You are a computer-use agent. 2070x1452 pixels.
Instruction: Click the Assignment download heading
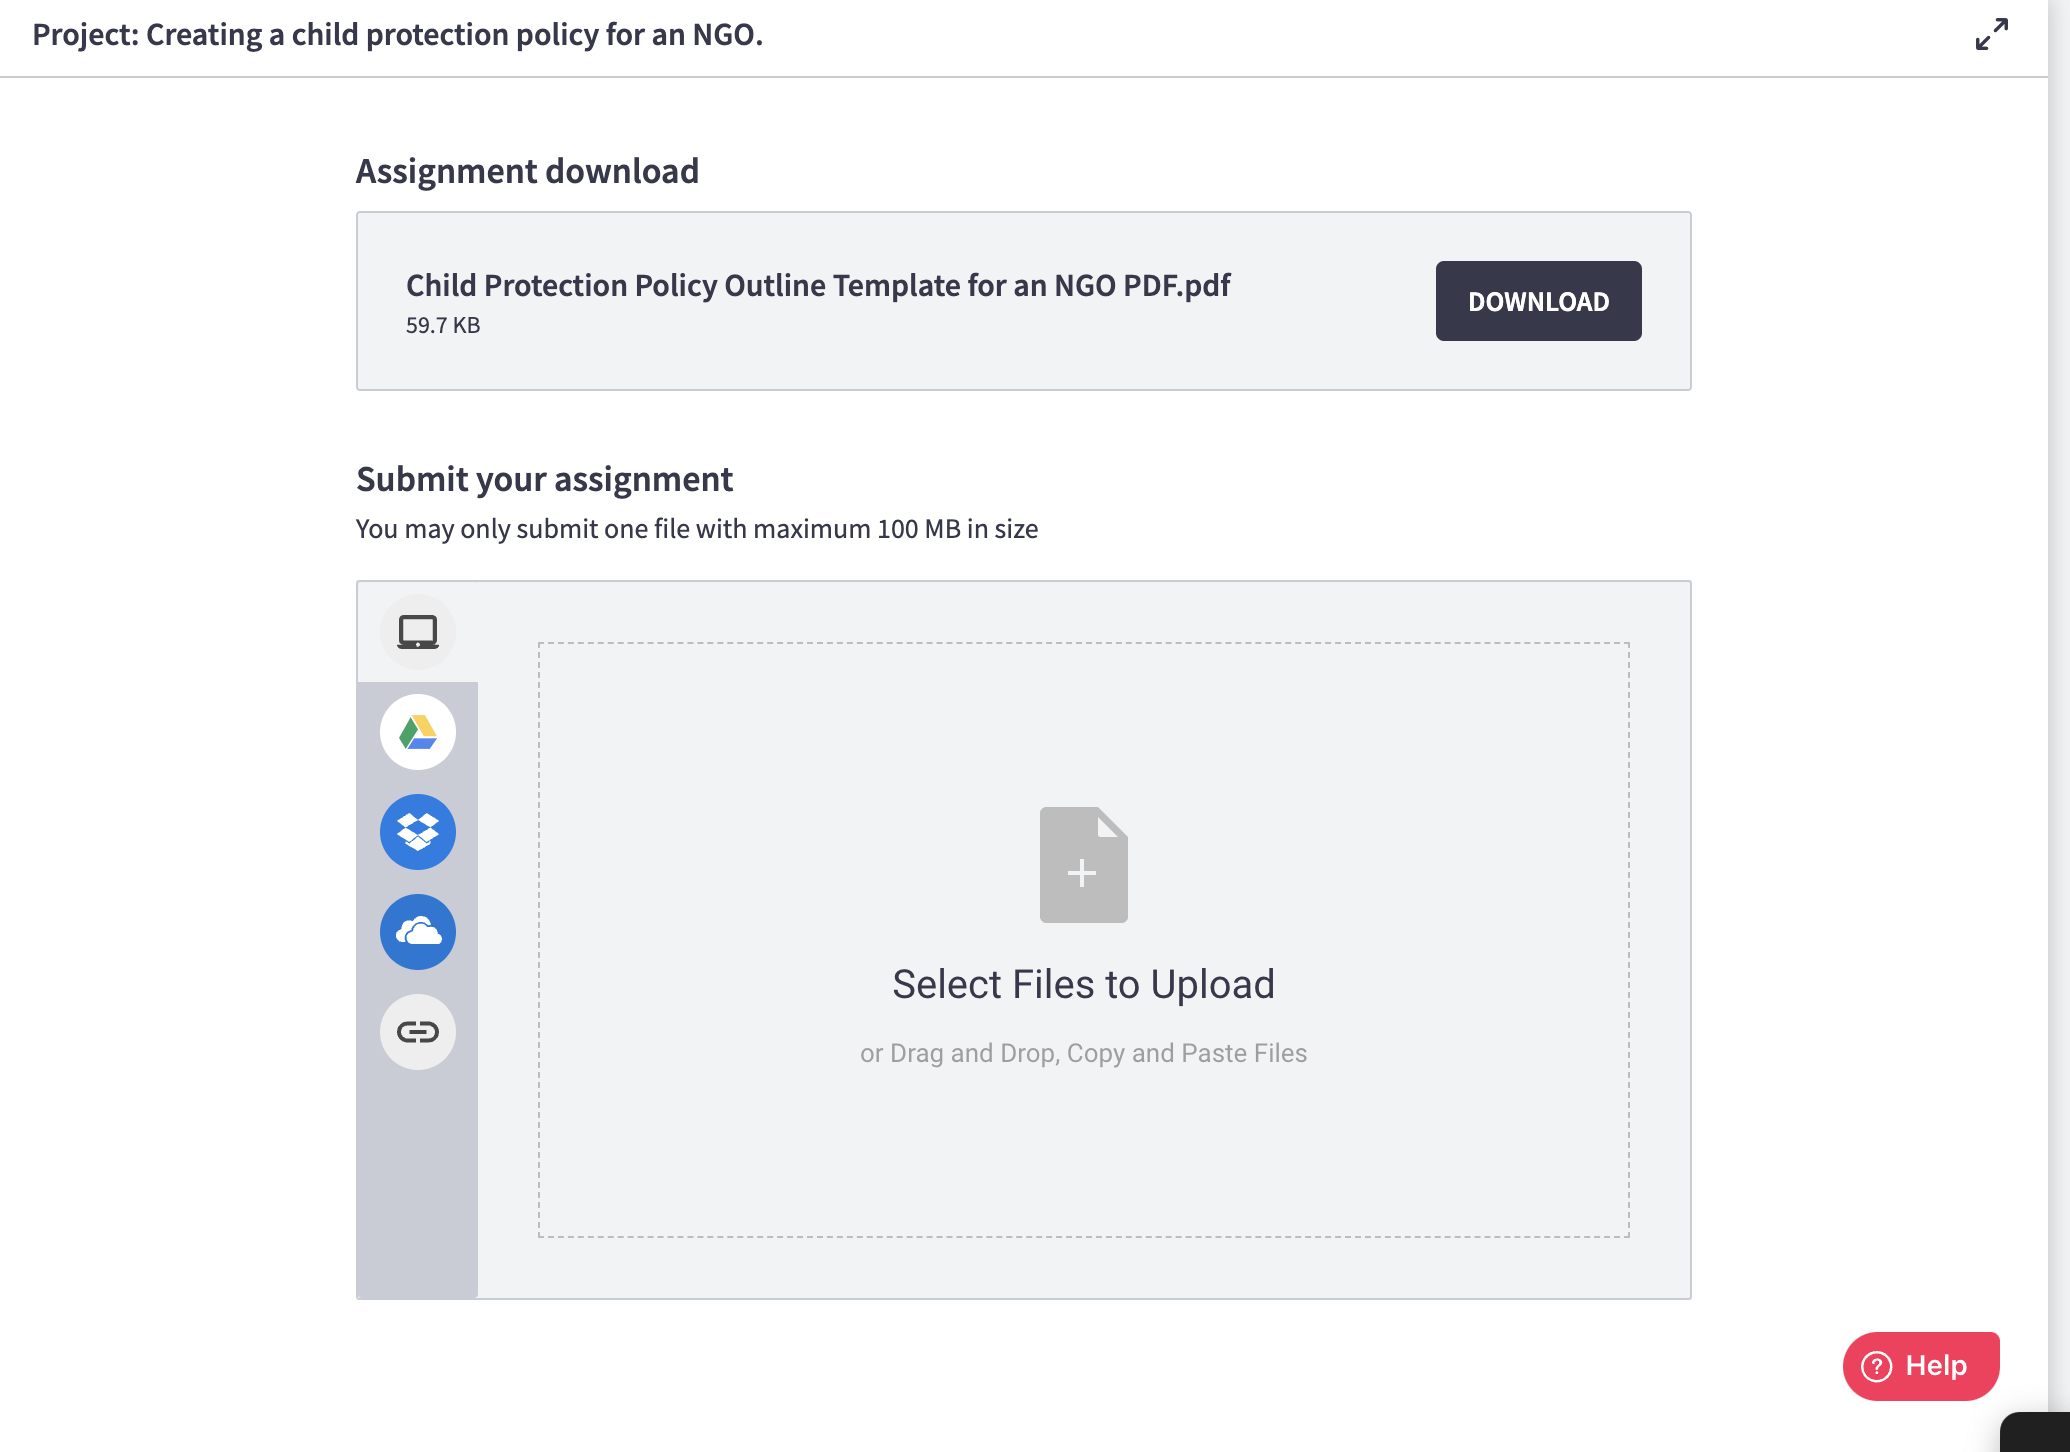(527, 171)
